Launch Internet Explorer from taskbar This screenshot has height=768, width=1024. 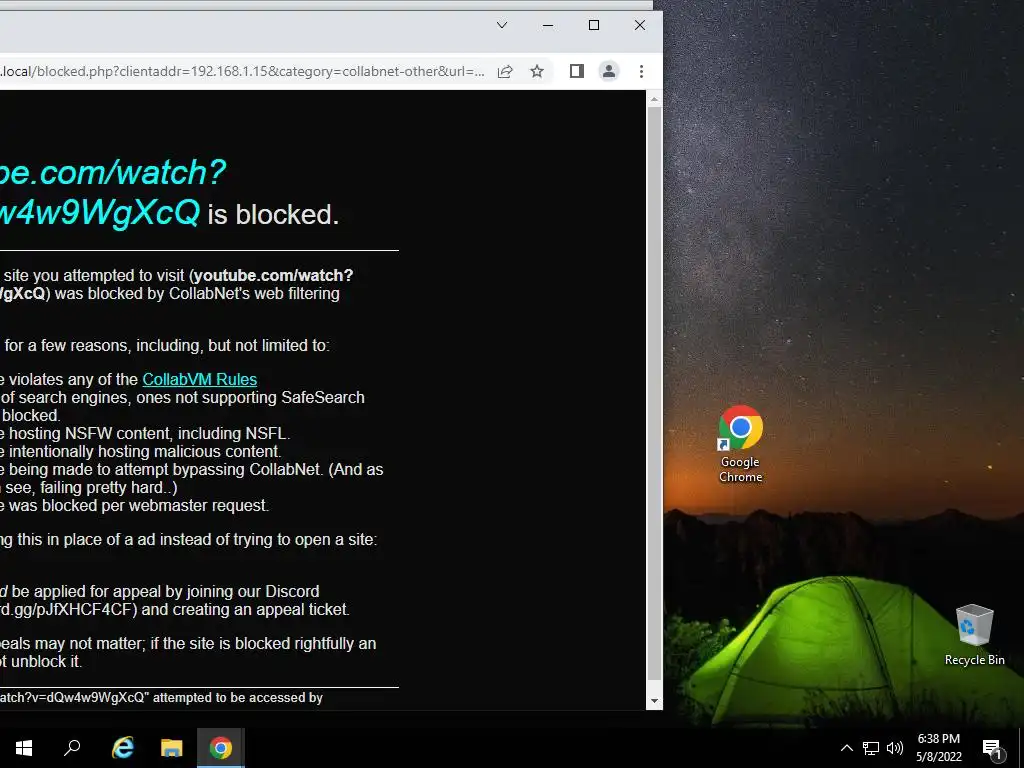tap(122, 748)
